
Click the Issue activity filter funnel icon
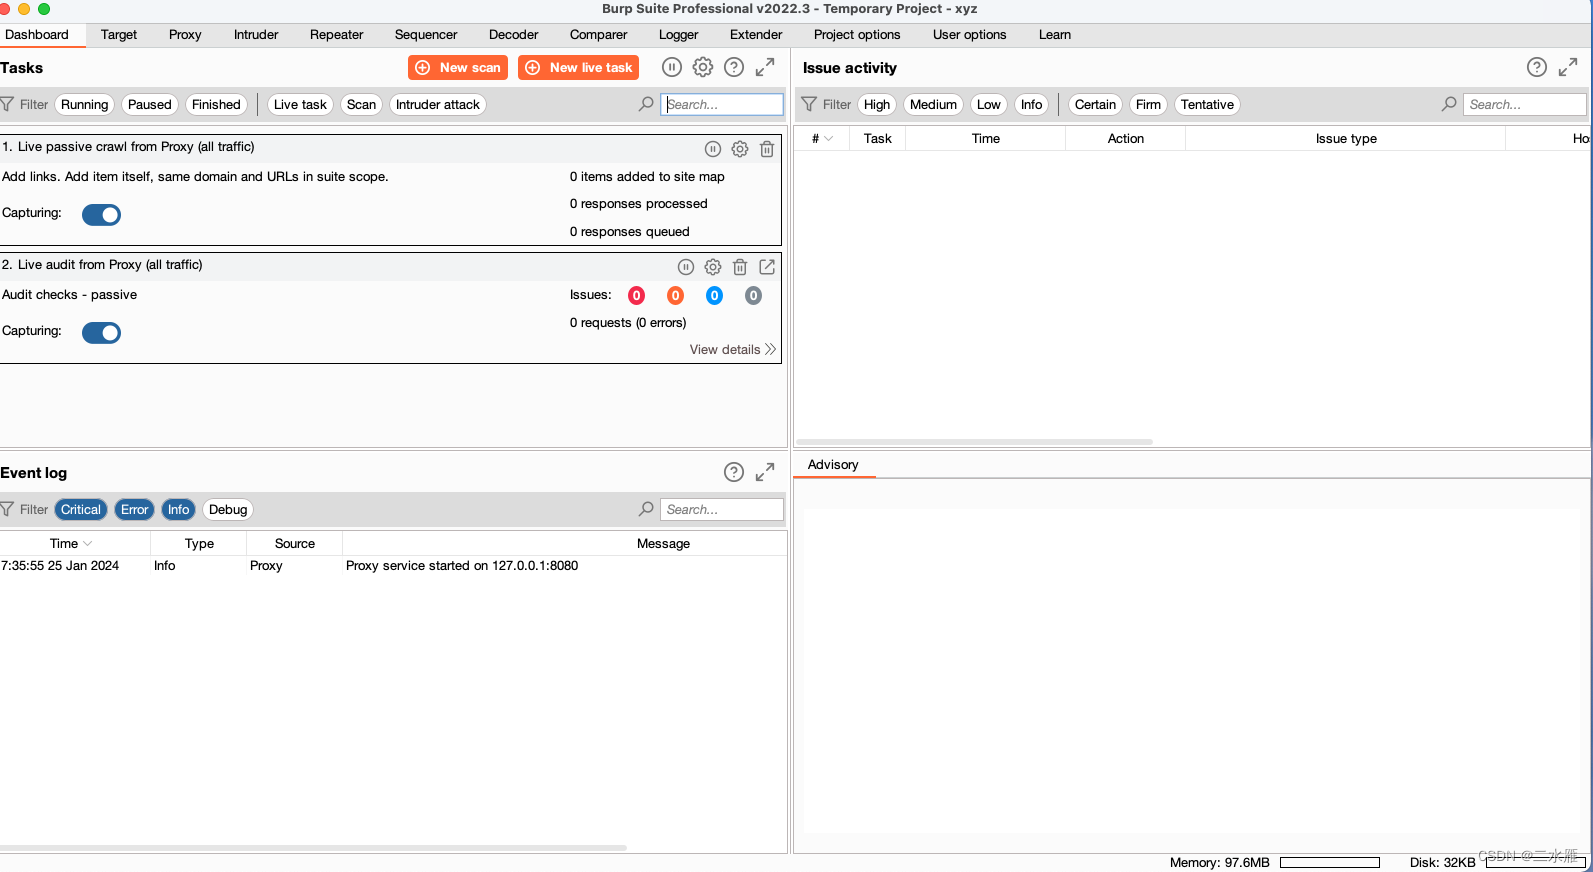pyautogui.click(x=810, y=104)
